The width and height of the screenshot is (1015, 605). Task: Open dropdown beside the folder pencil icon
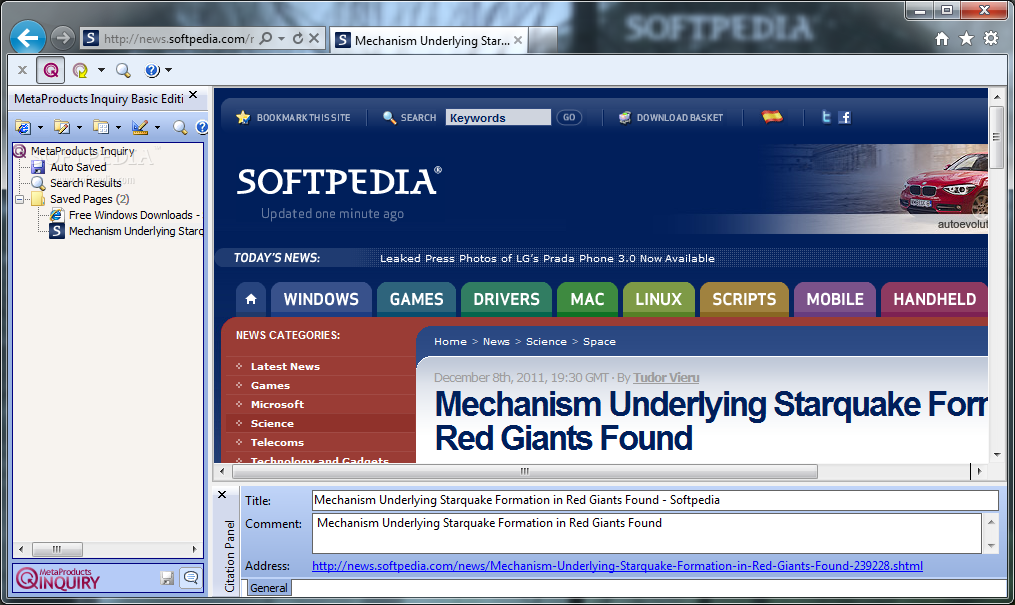click(79, 127)
